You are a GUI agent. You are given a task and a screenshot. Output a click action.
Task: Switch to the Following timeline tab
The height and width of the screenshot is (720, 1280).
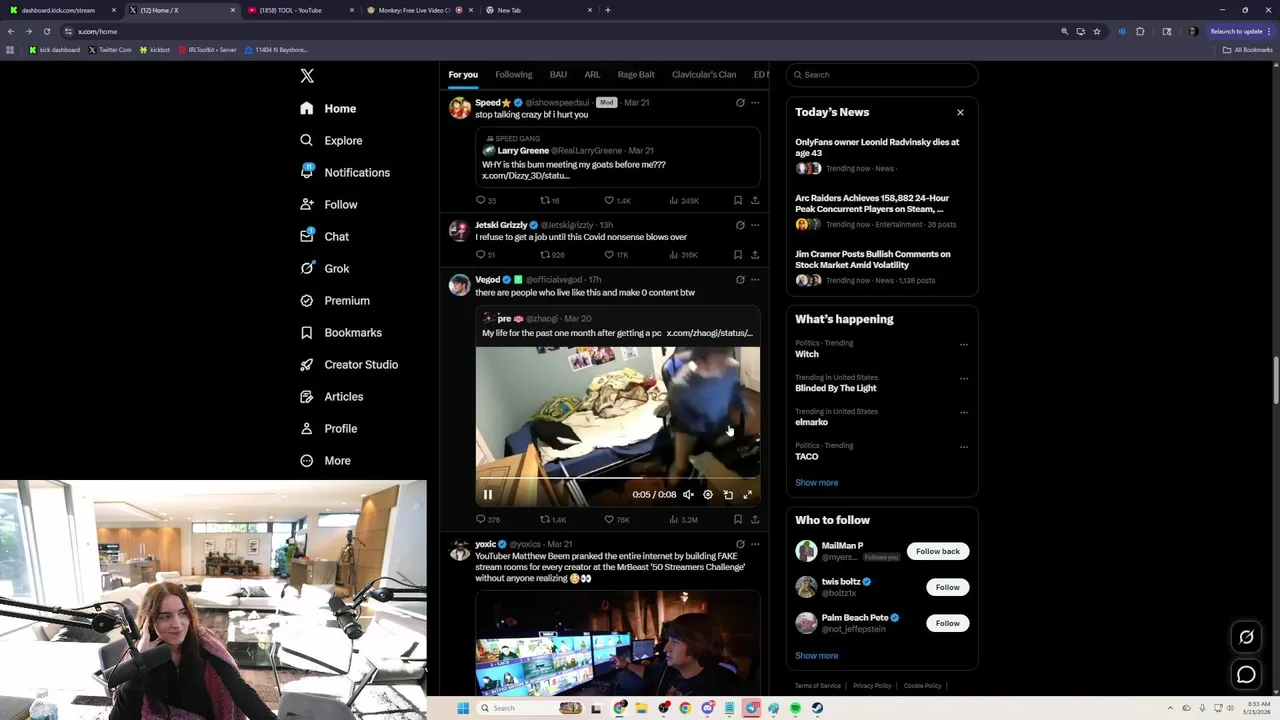pos(513,74)
